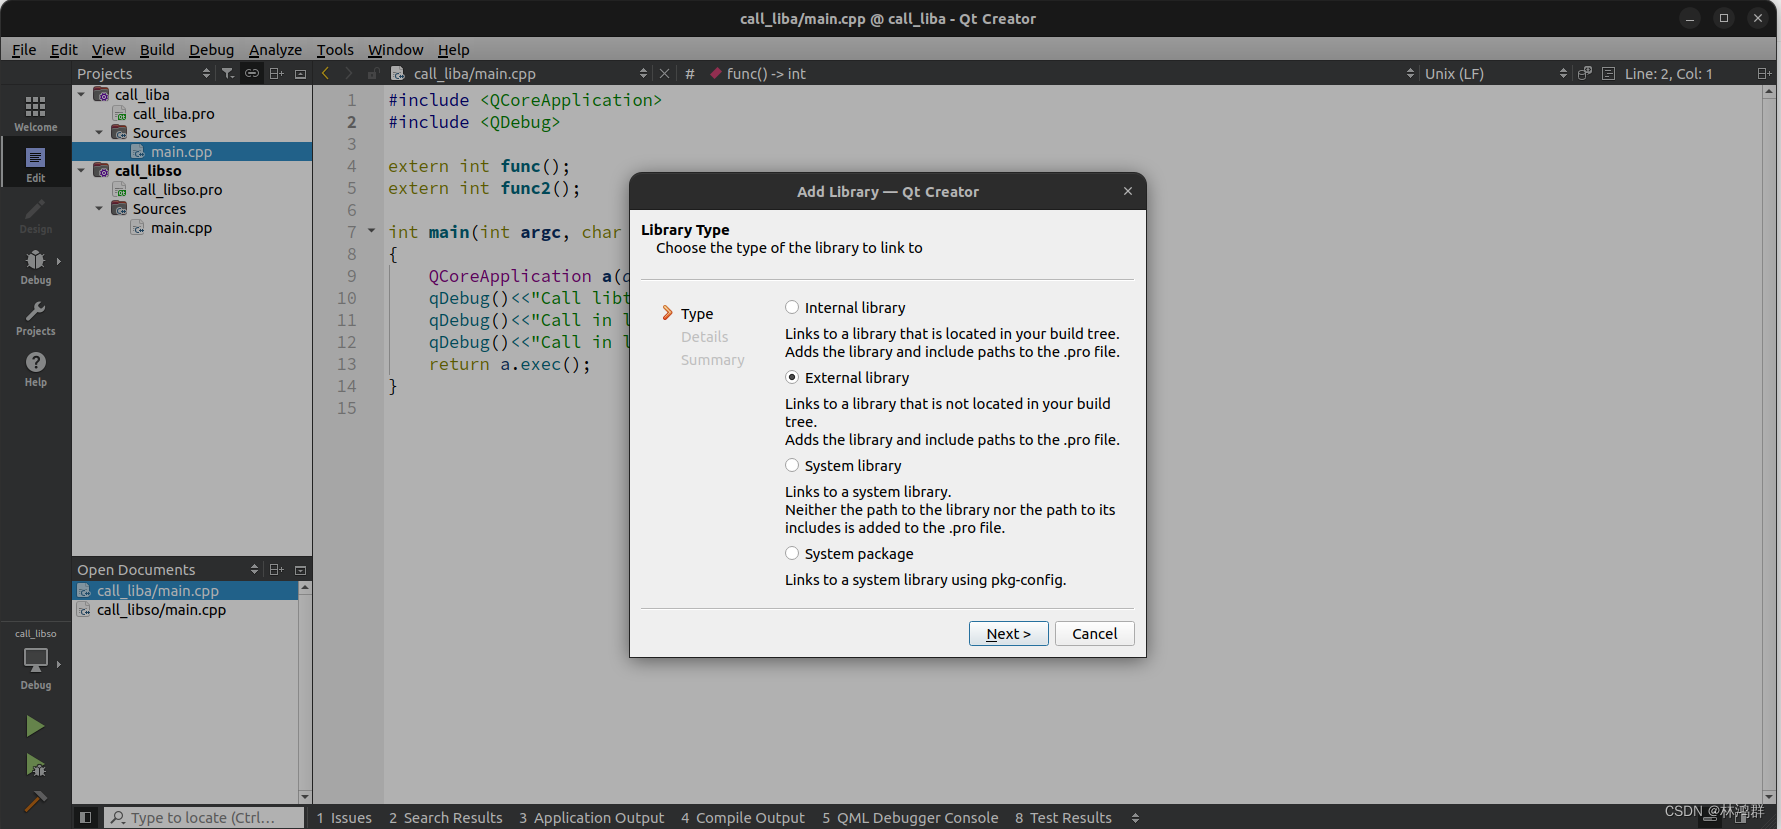Open the toggle-progress-details icon near encoding
The height and width of the screenshot is (829, 1781).
pos(1585,73)
